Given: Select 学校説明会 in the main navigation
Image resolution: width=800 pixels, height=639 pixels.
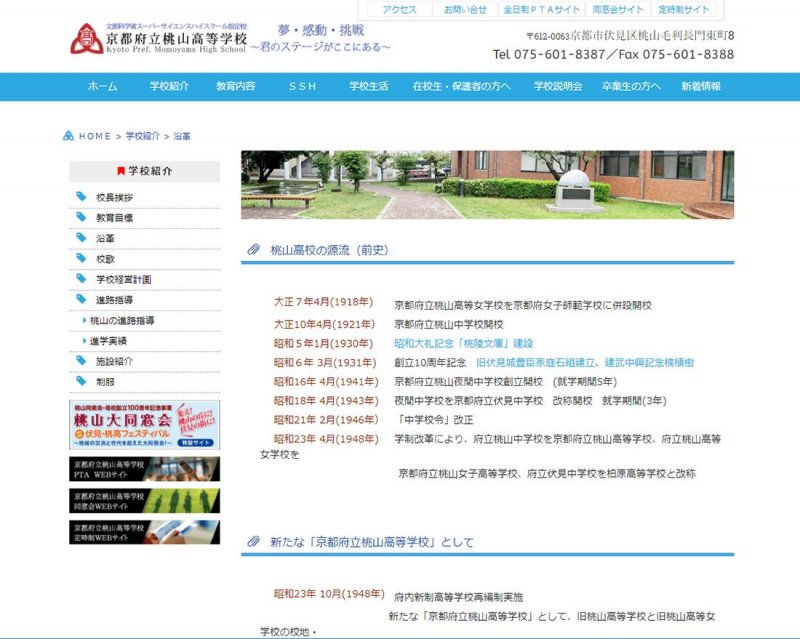Looking at the screenshot, I should pos(558,87).
